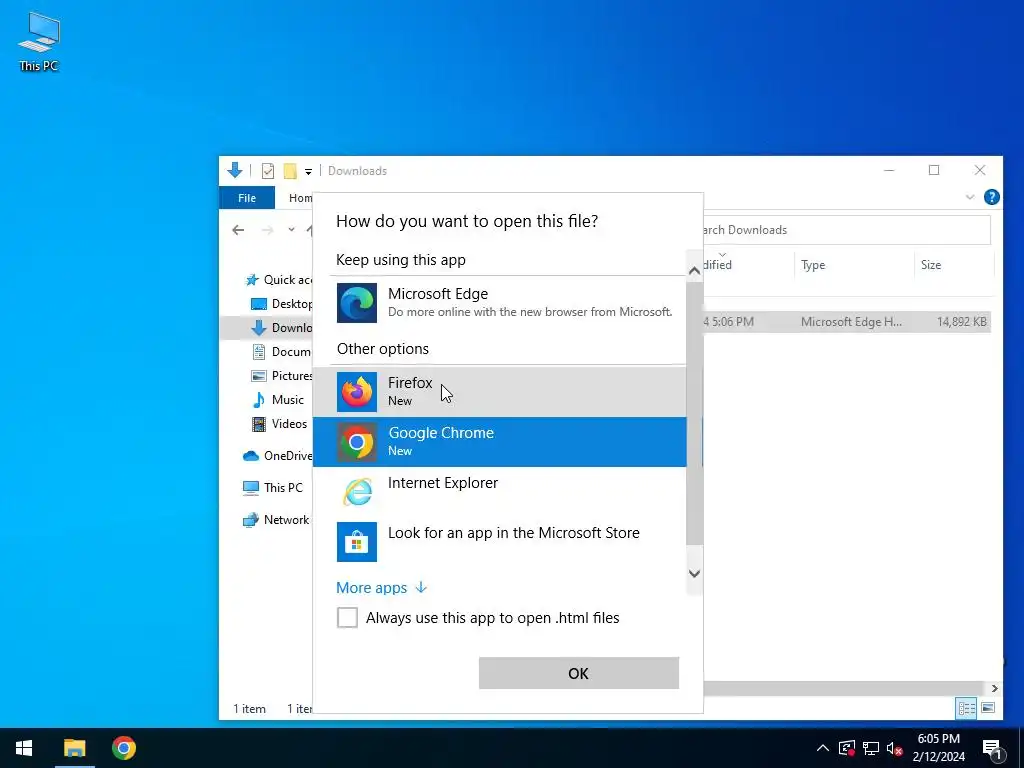Select Firefox in the app list
Image resolution: width=1024 pixels, height=768 pixels.
coord(500,392)
